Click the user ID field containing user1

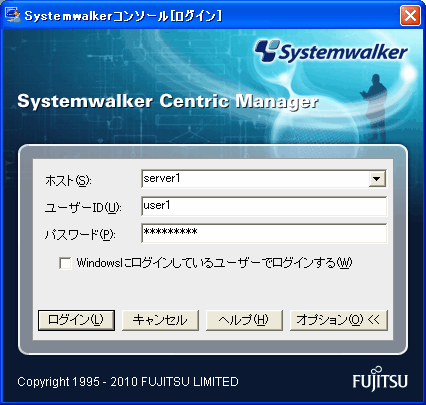coord(264,206)
